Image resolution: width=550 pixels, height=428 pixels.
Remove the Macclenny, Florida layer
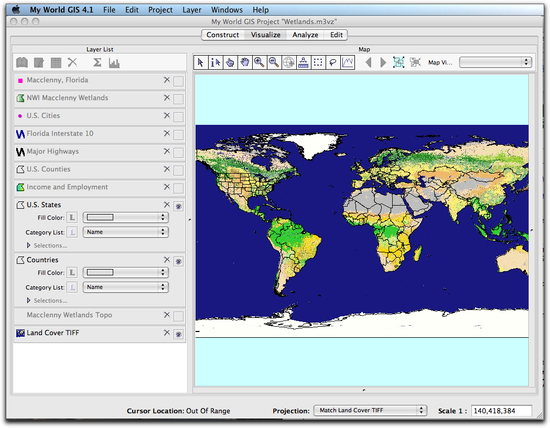(x=167, y=80)
